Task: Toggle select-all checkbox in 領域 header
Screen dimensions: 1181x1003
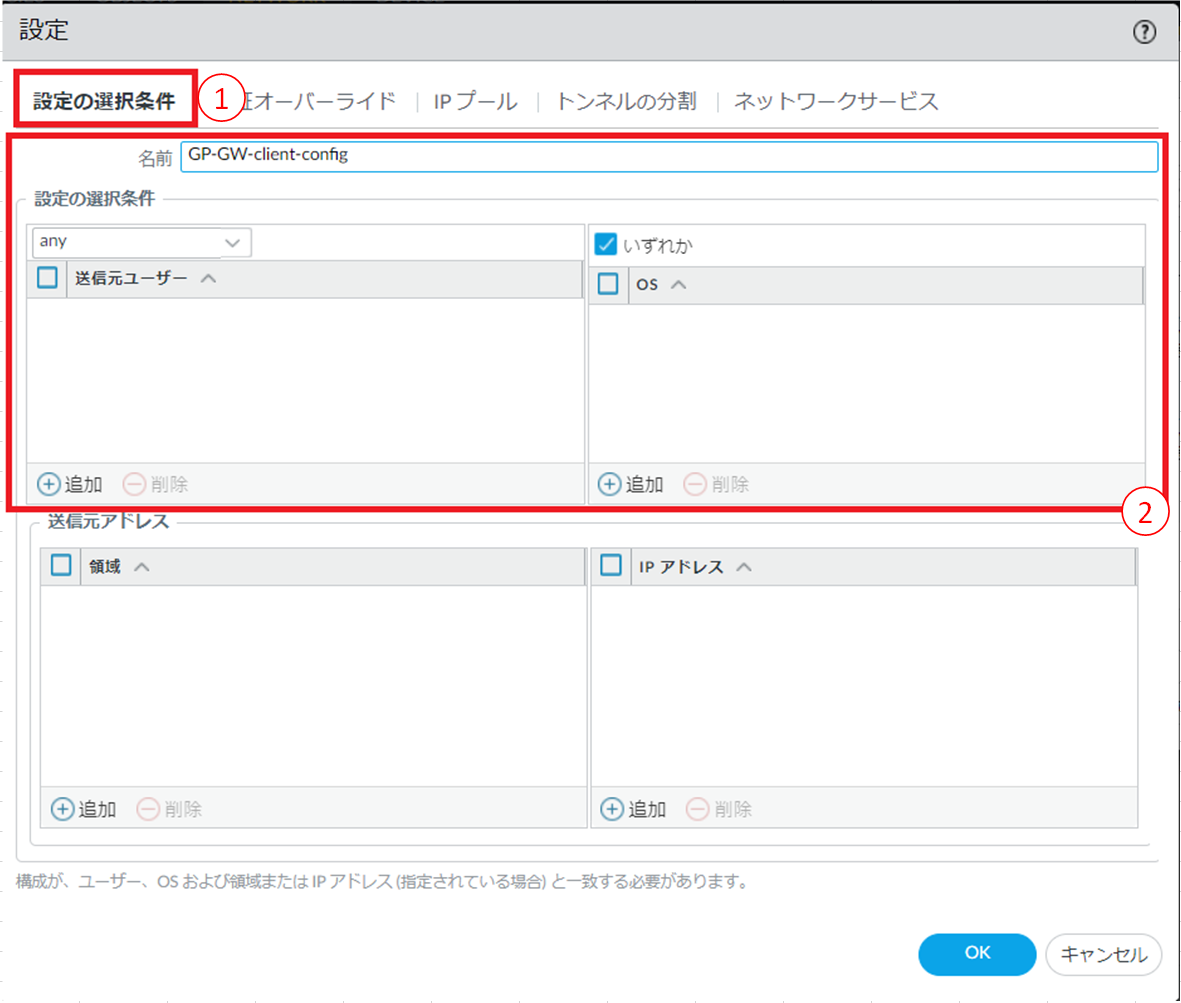Action: pos(61,566)
